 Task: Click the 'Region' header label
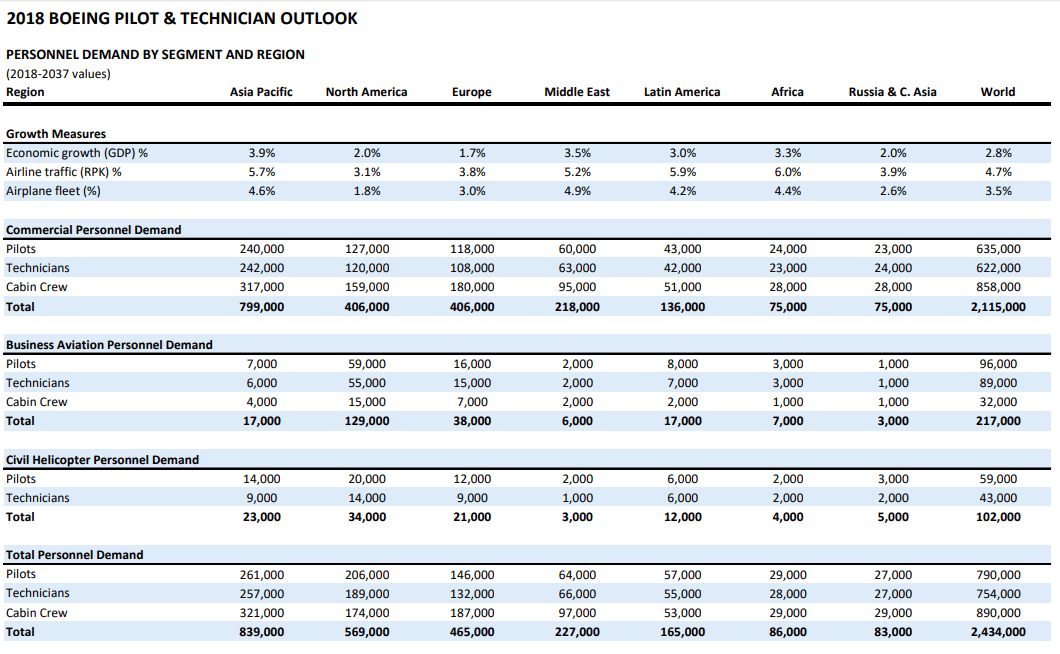[x=25, y=92]
